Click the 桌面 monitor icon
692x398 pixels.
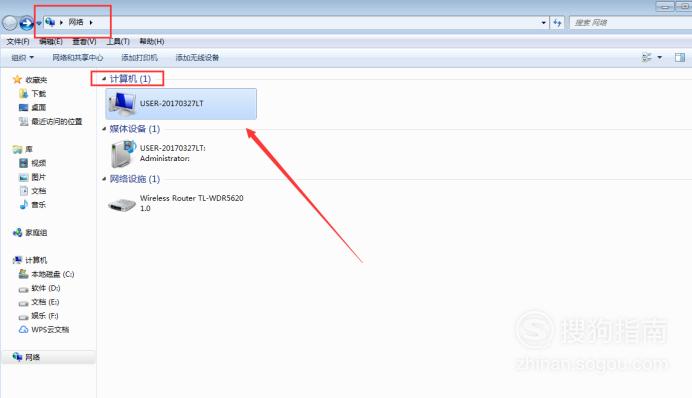pyautogui.click(x=23, y=107)
